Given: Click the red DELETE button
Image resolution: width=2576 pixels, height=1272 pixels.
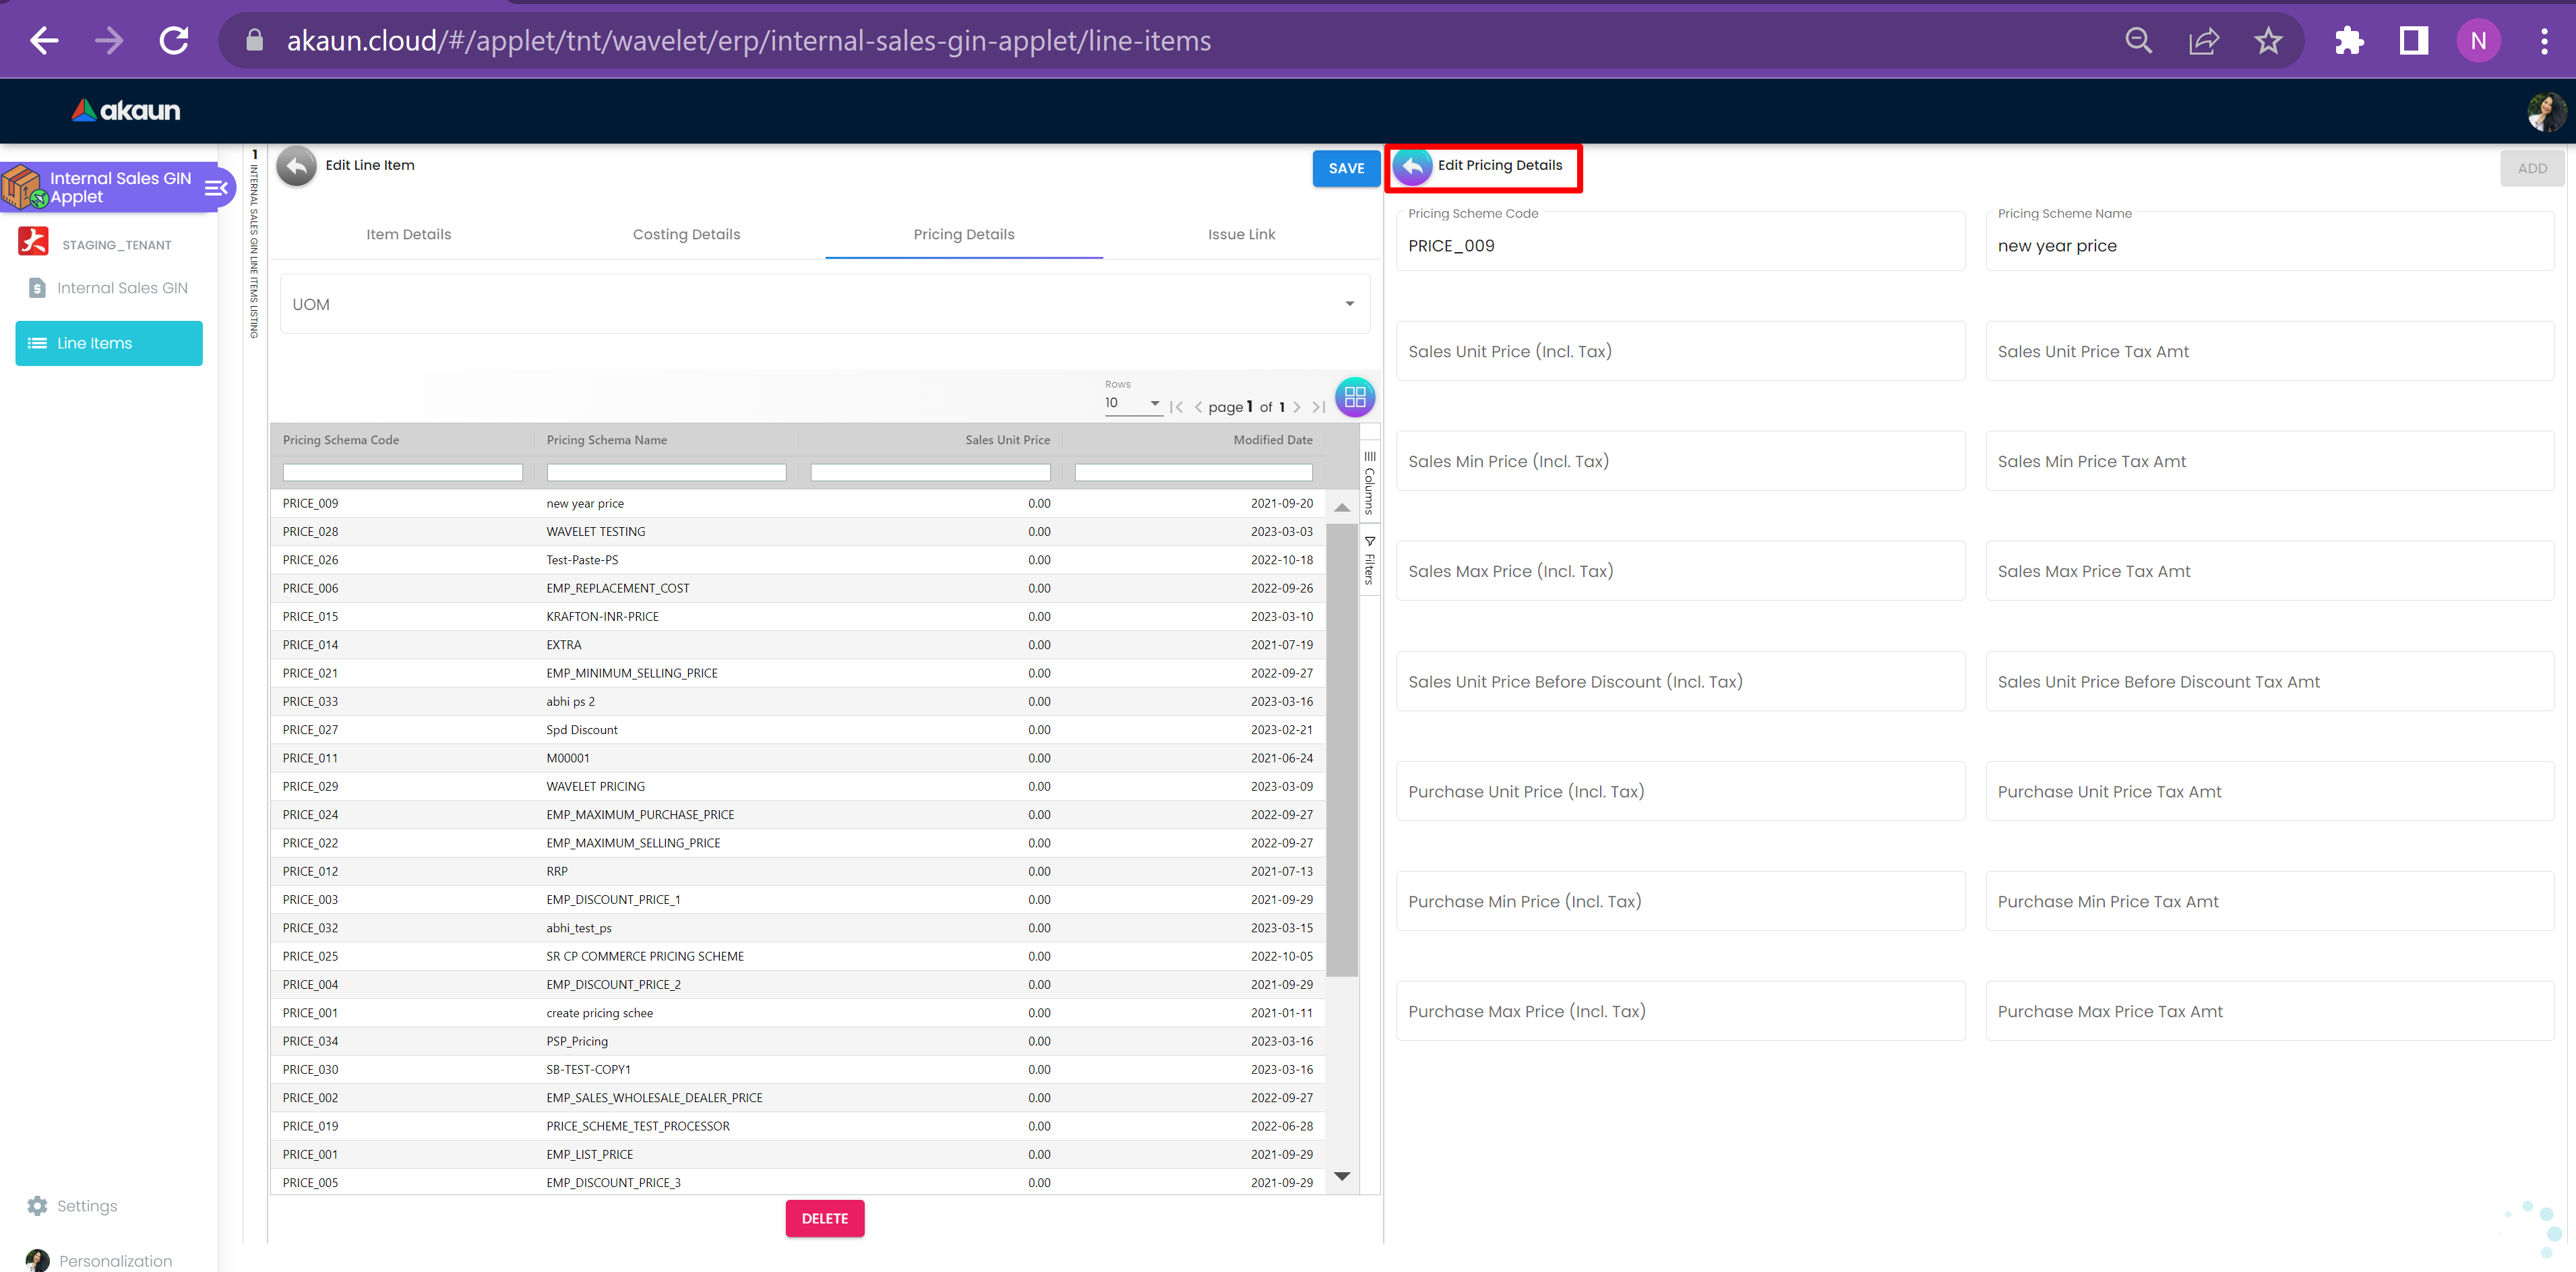Looking at the screenshot, I should click(824, 1217).
